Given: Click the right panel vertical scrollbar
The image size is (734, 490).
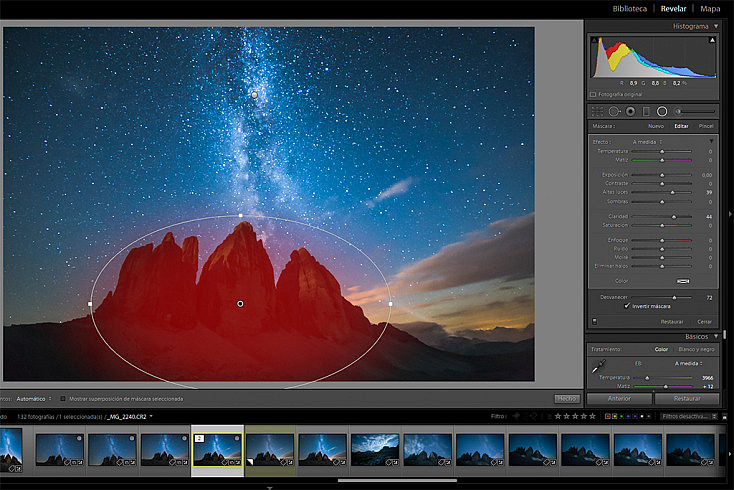Looking at the screenshot, I should click(x=724, y=335).
